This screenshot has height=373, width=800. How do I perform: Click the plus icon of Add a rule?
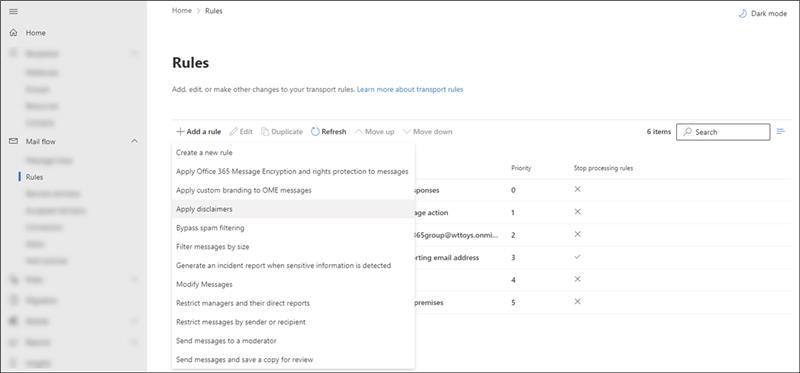[180, 132]
